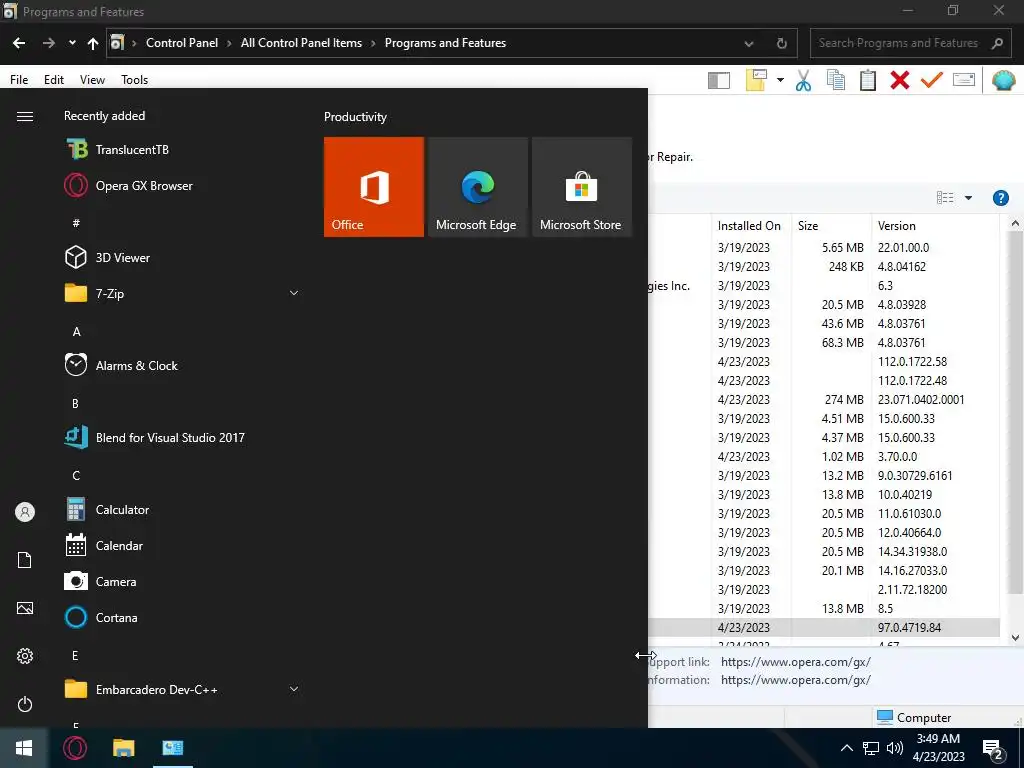Open the File menu
Image resolution: width=1024 pixels, height=768 pixels.
coord(19,80)
